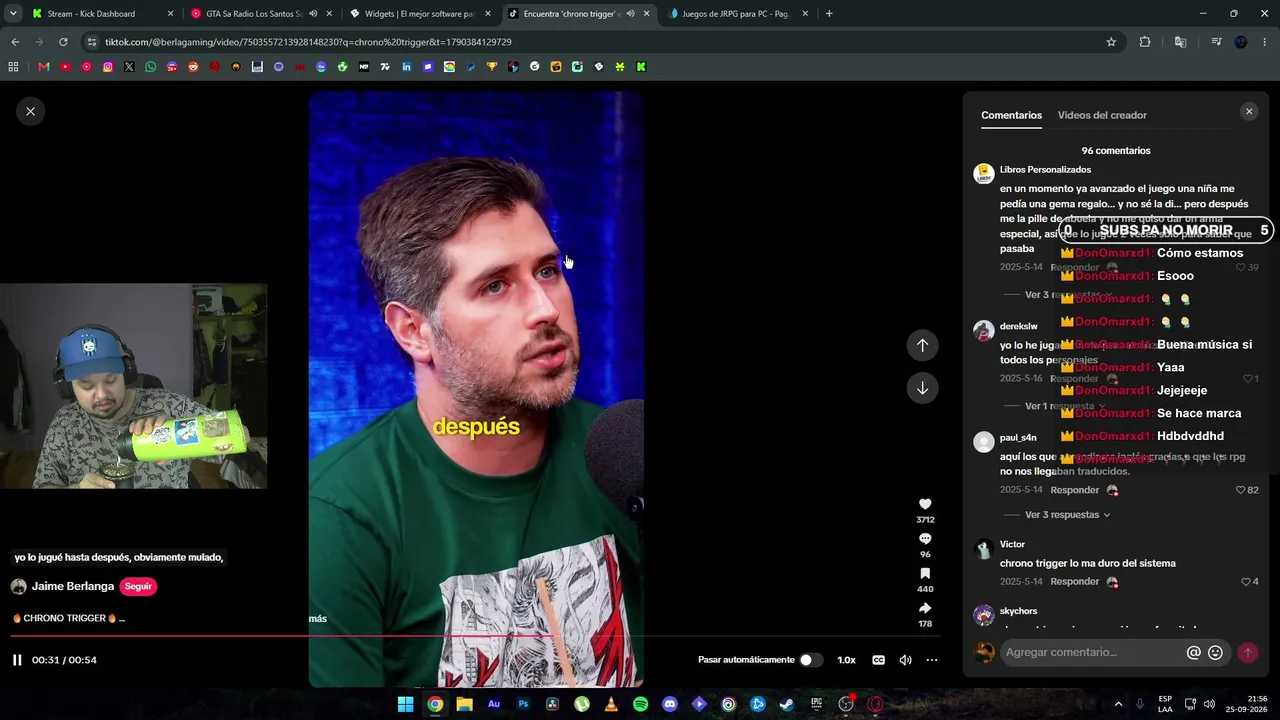Share the video using arrow icon

tap(925, 608)
